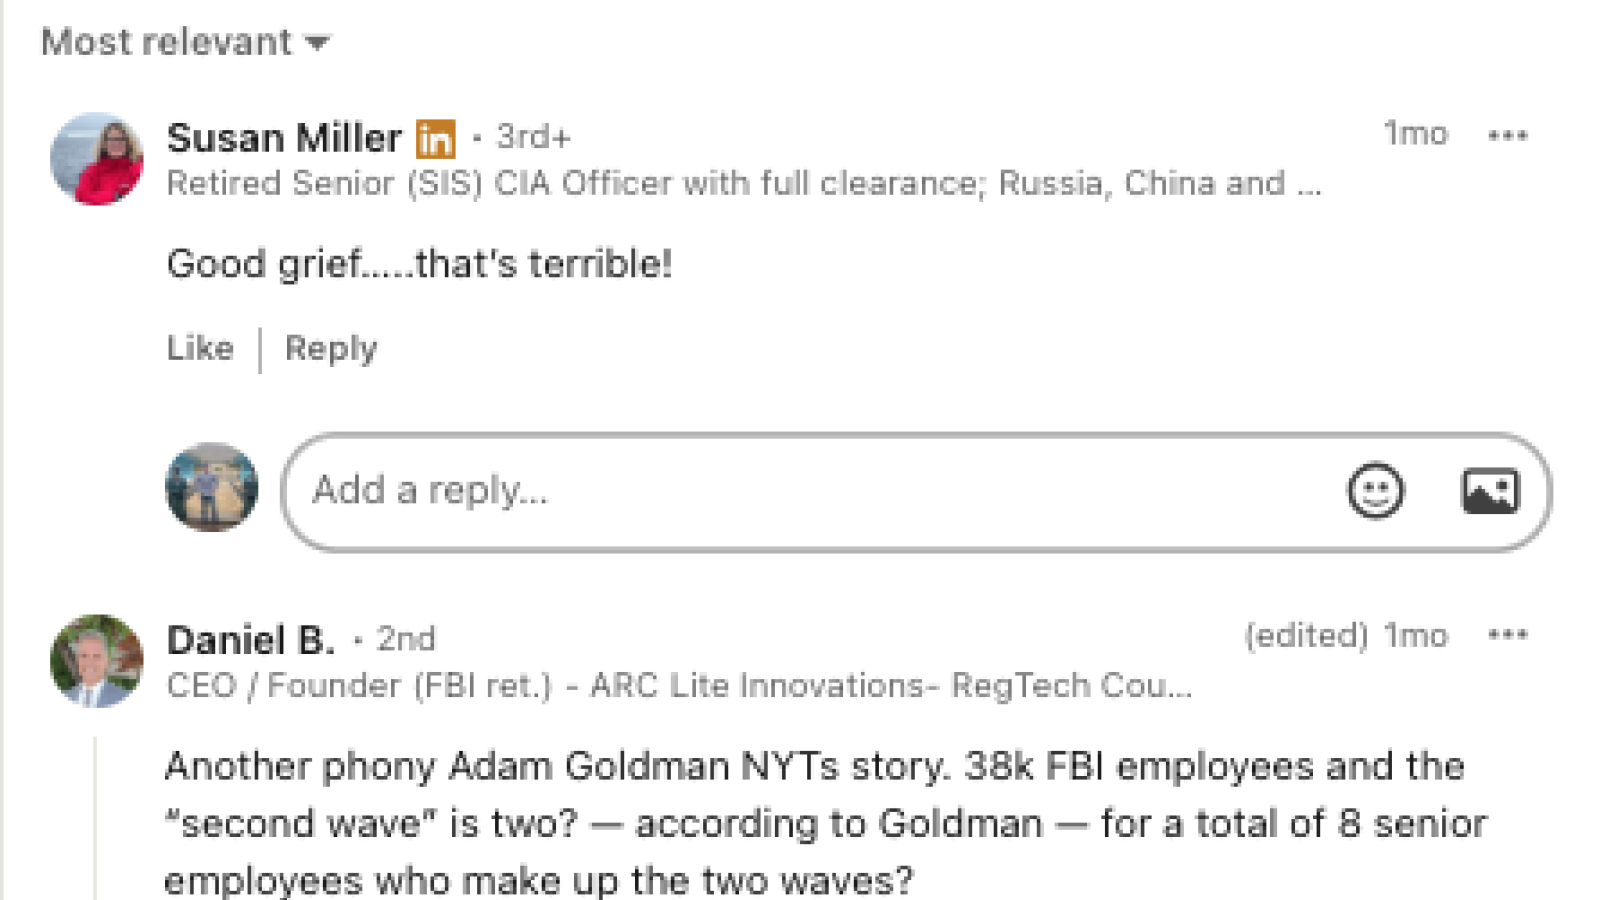Viewport: 1600px width, 900px height.
Task: Click Daniel B.'s profile photo
Action: [x=97, y=661]
